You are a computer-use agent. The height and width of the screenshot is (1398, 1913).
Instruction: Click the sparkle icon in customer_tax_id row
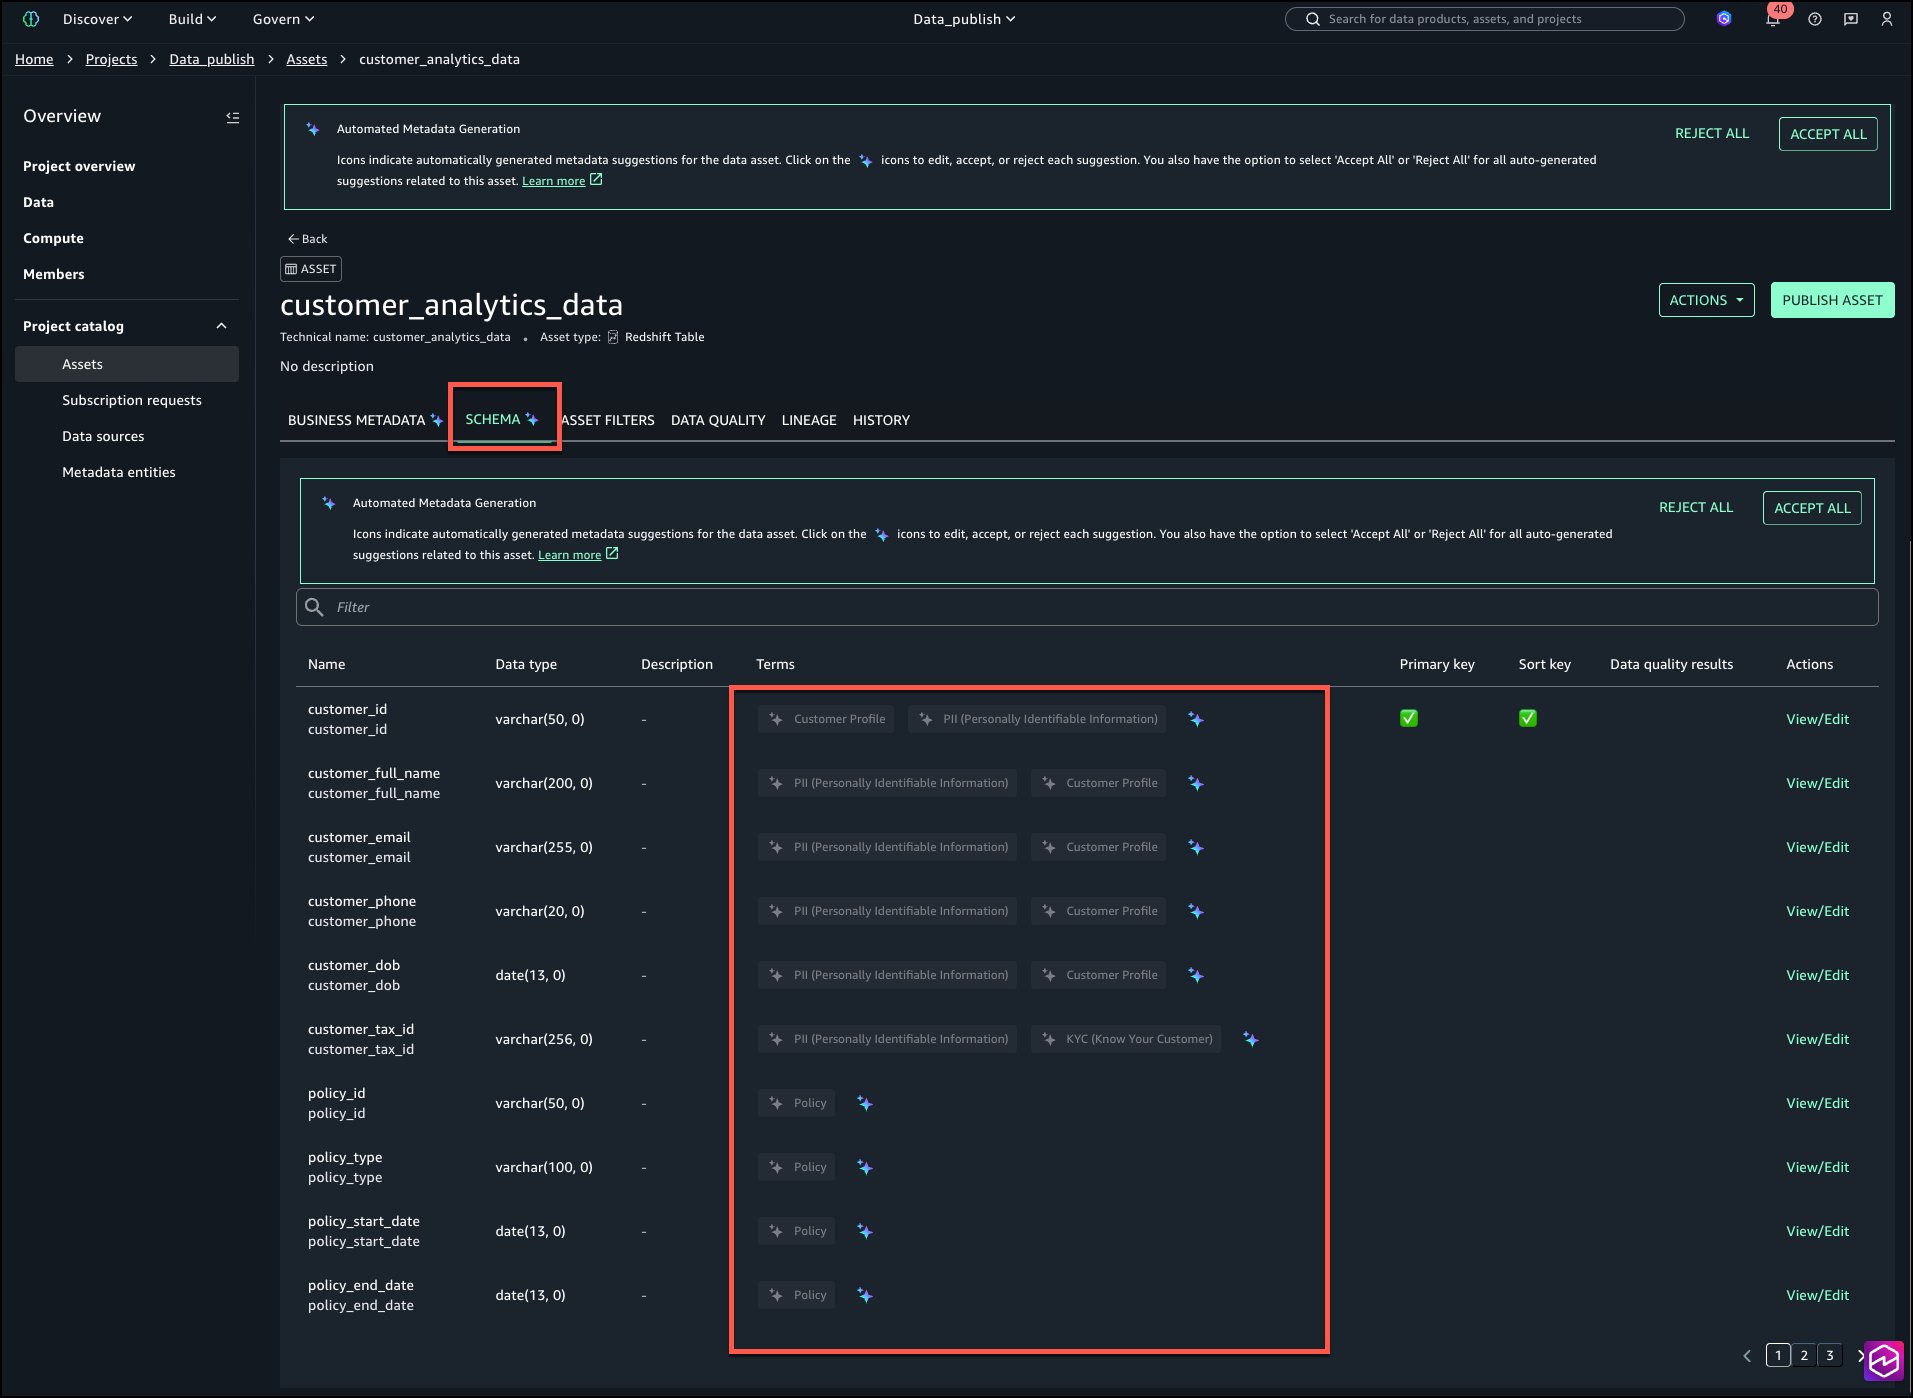(1250, 1039)
